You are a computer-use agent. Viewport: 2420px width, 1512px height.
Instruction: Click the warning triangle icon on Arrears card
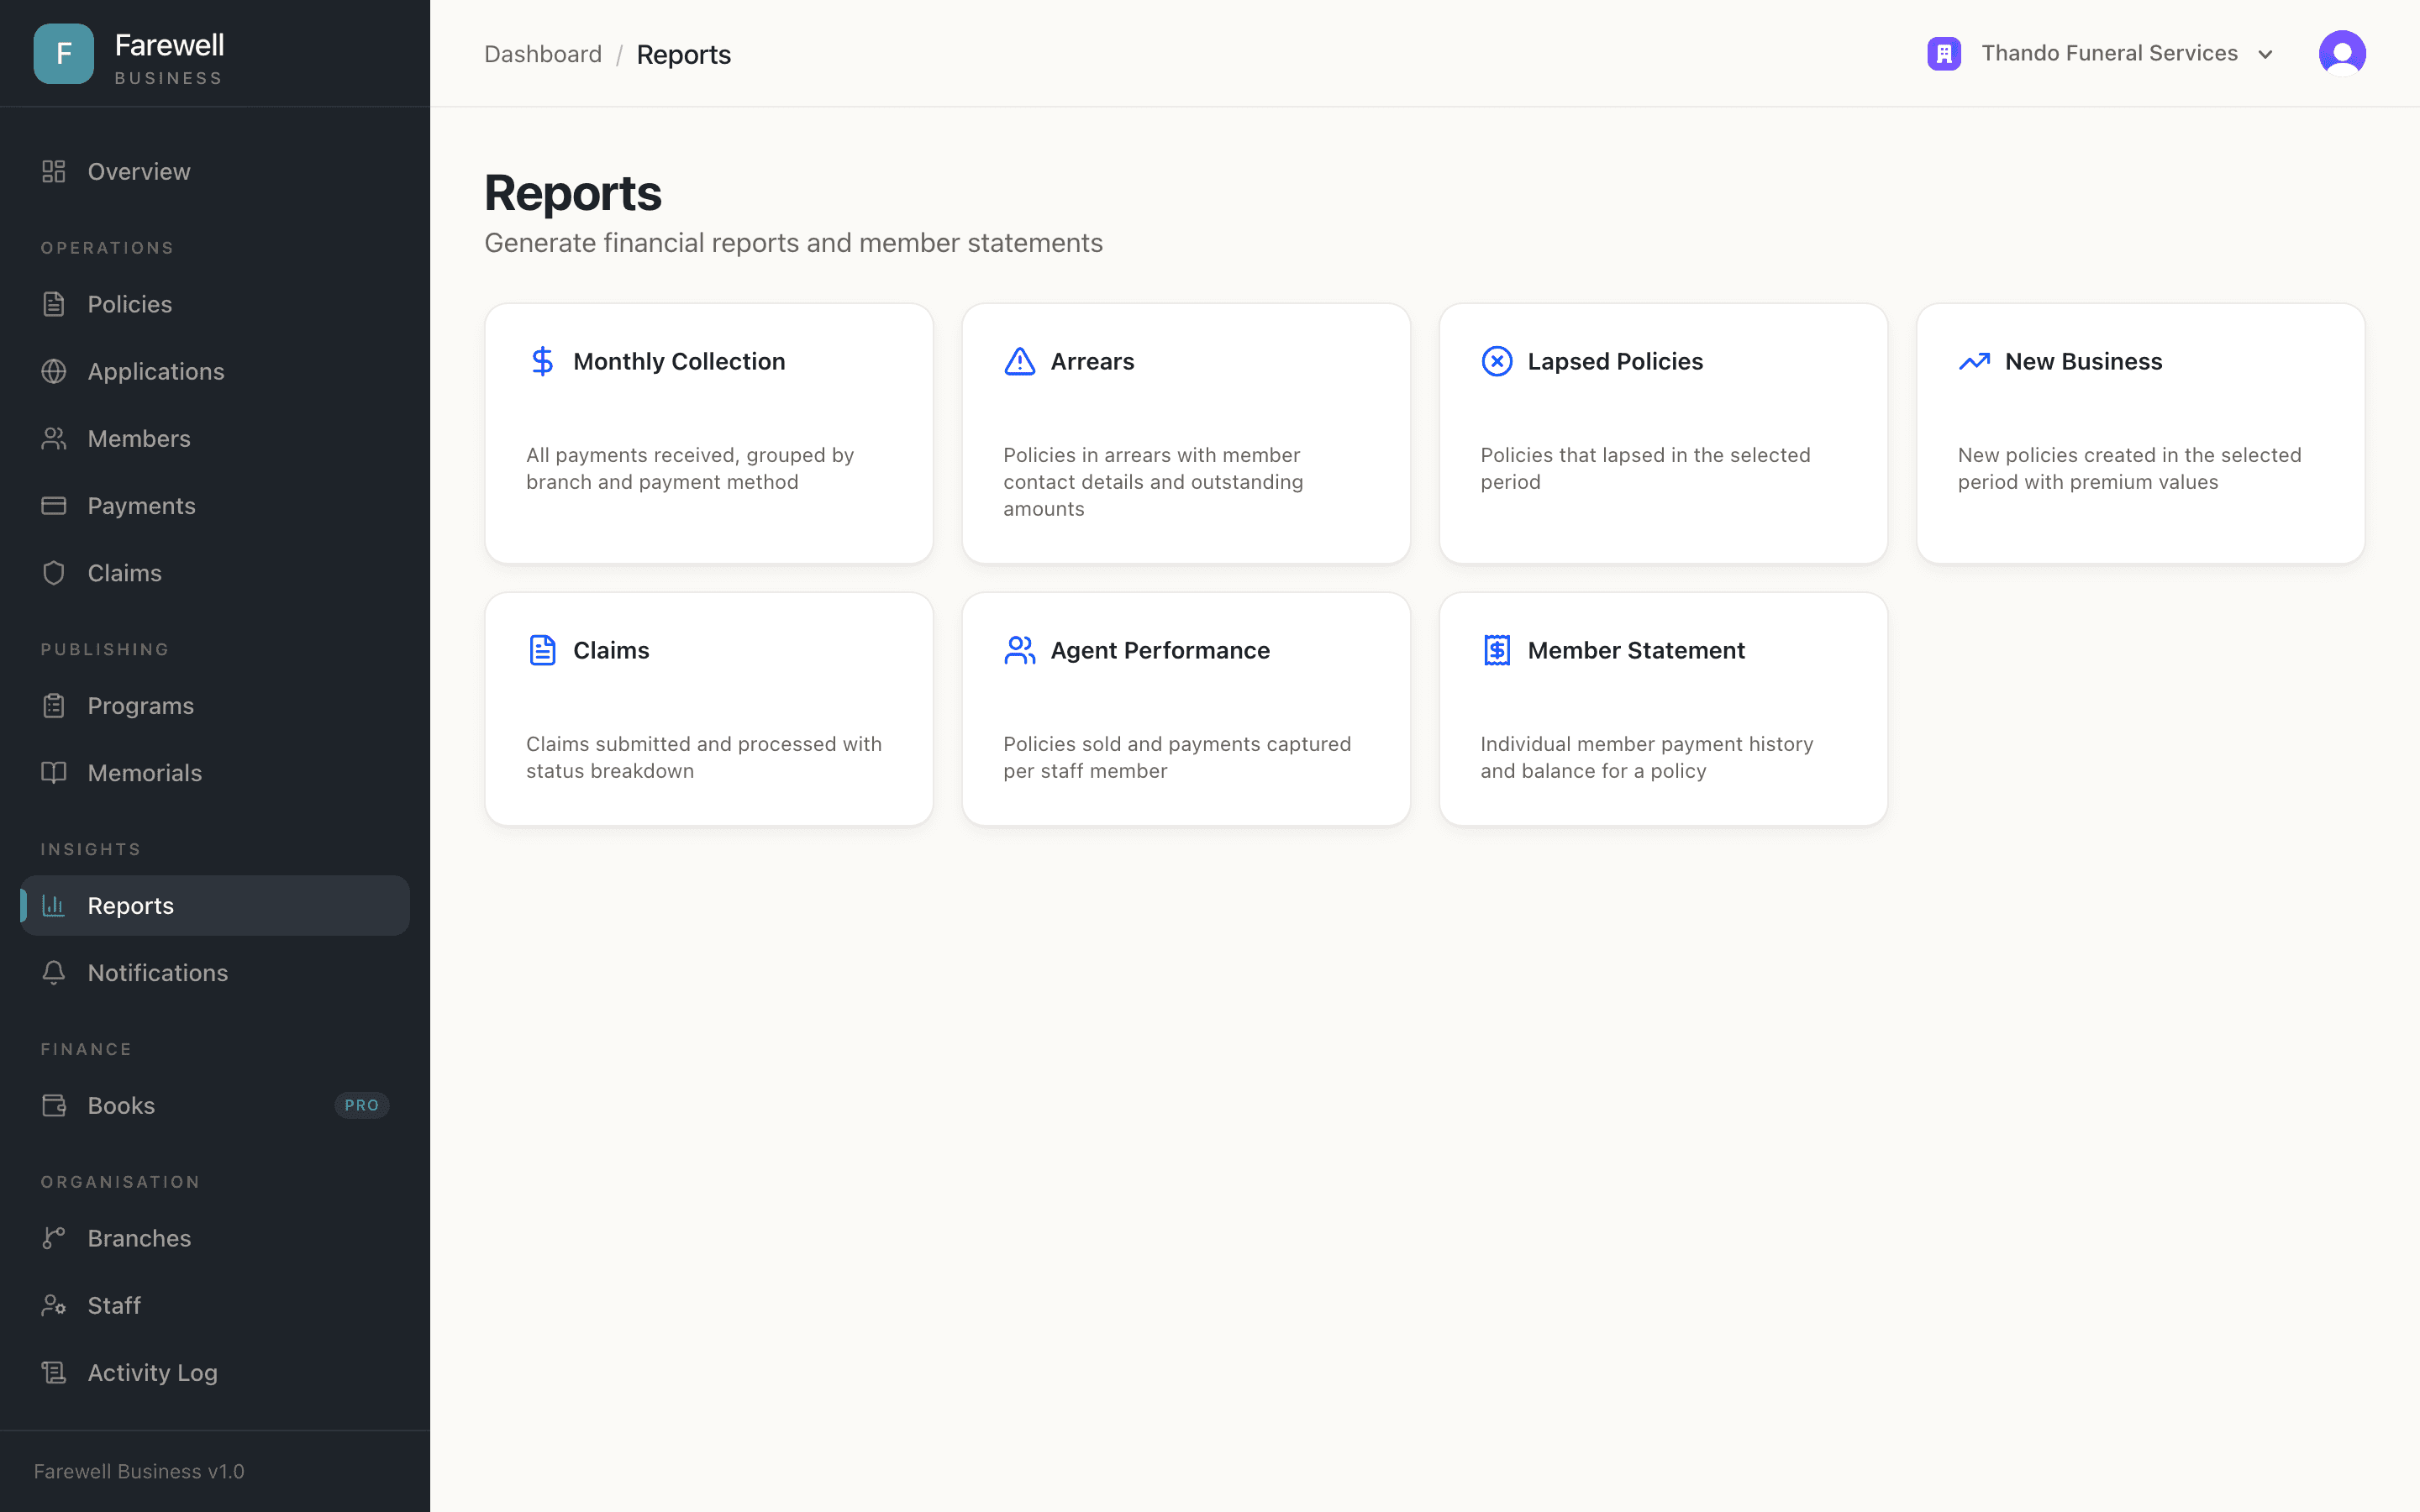1019,361
